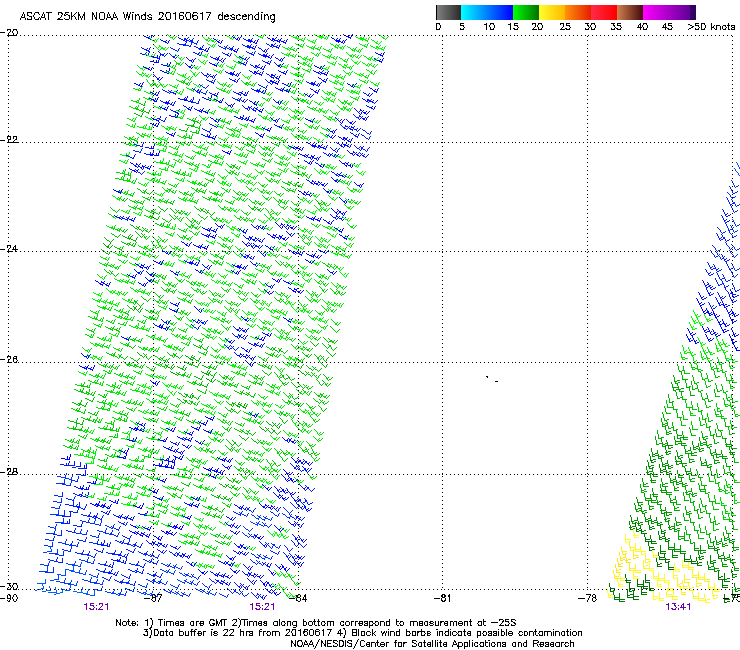
Task: Click the longitude label '-87'
Action: pyautogui.click(x=153, y=598)
